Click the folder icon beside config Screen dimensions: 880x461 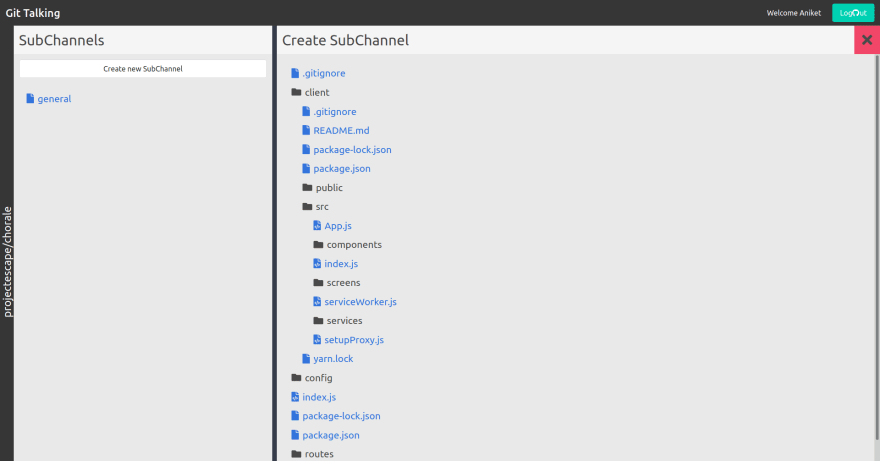tap(296, 378)
